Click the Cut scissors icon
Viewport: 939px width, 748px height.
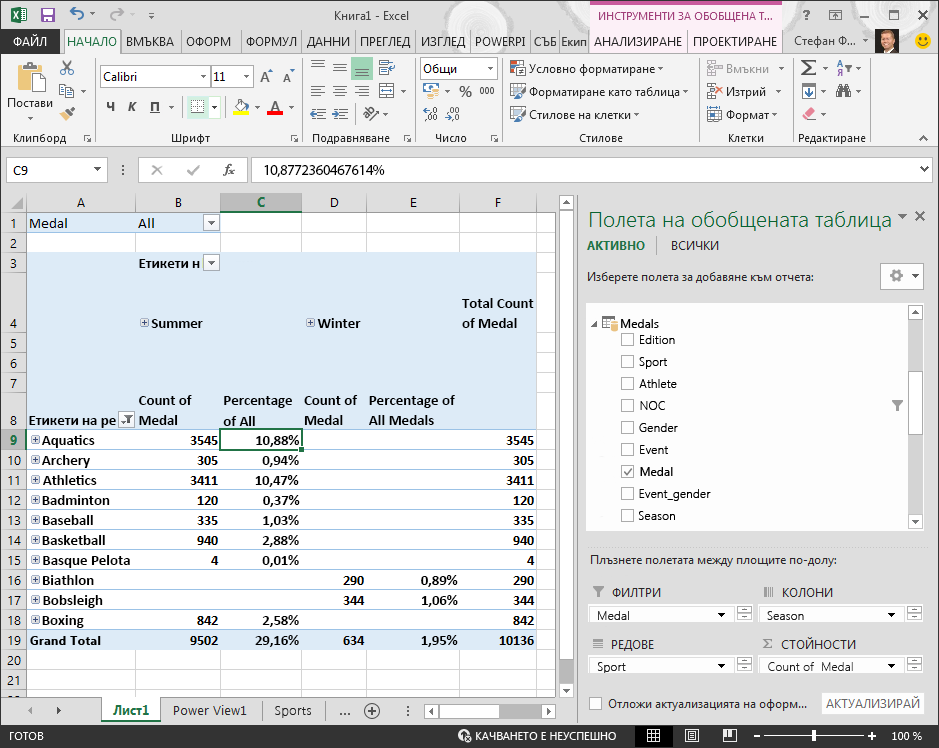click(67, 68)
